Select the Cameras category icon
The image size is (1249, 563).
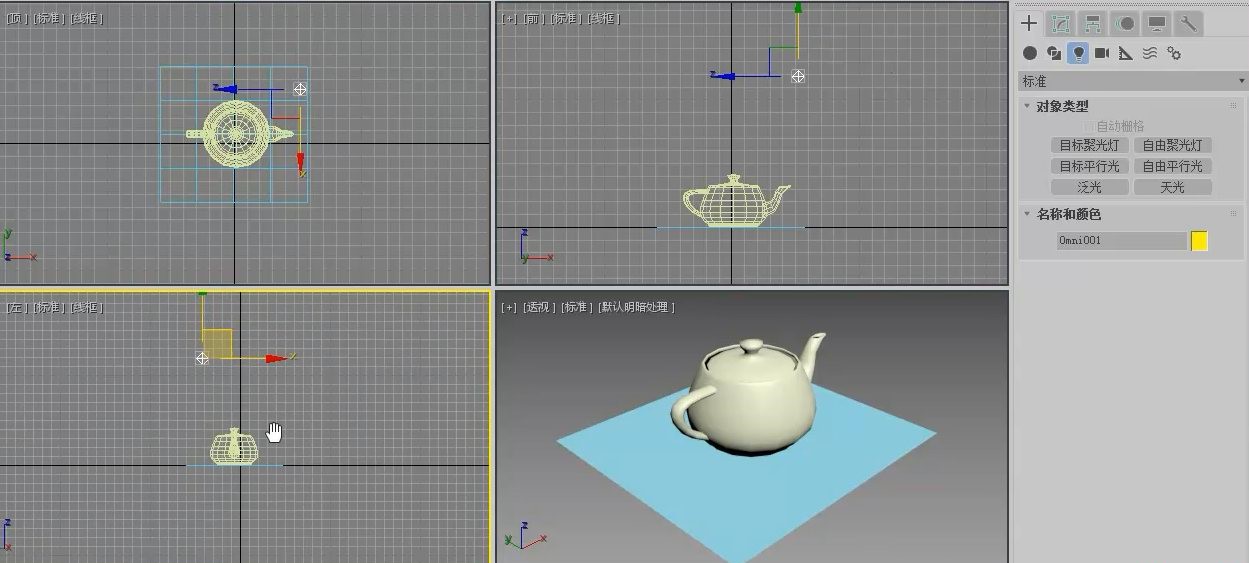click(x=1102, y=53)
